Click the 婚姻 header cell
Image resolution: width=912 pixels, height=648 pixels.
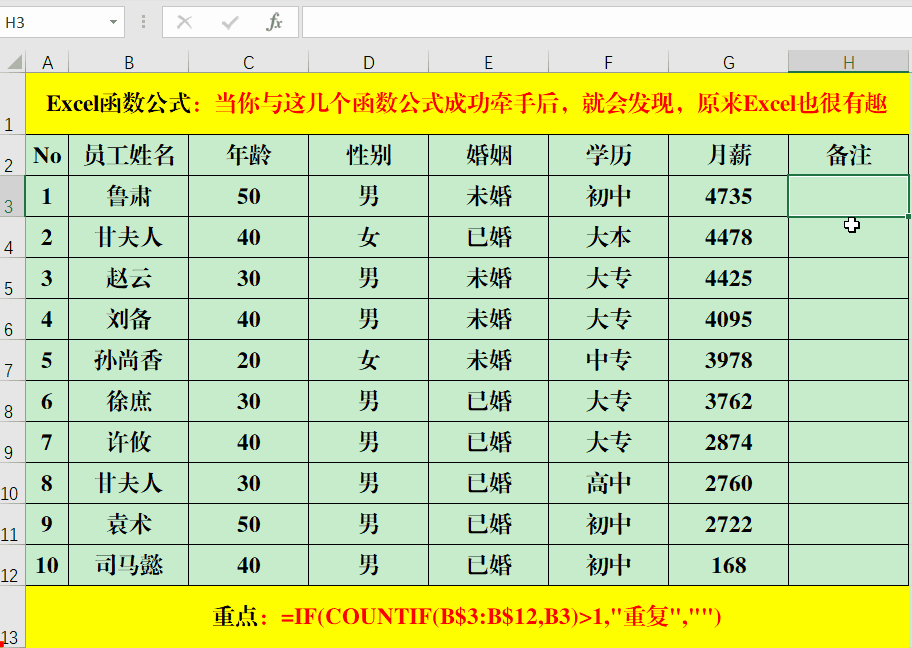tap(488, 155)
